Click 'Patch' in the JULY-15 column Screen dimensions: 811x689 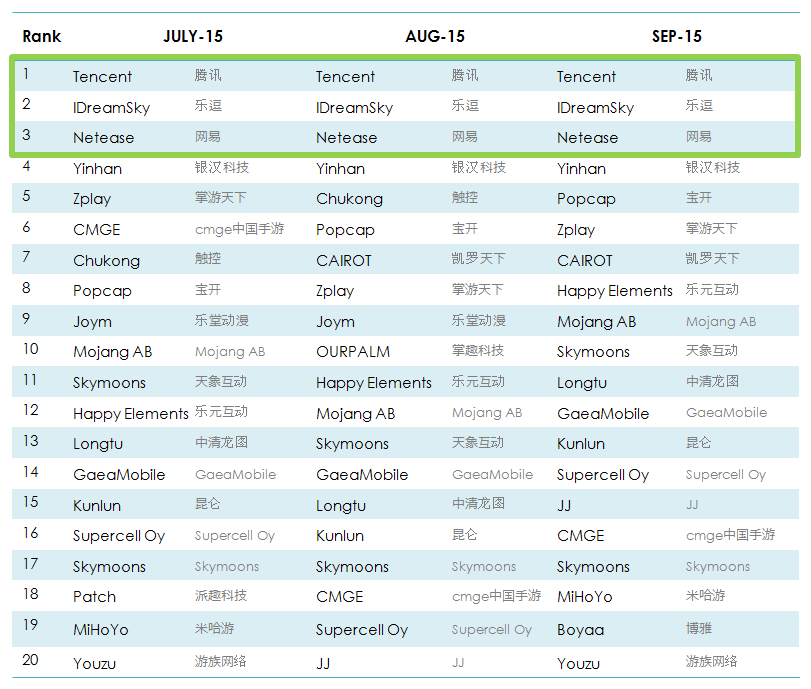pyautogui.click(x=94, y=597)
